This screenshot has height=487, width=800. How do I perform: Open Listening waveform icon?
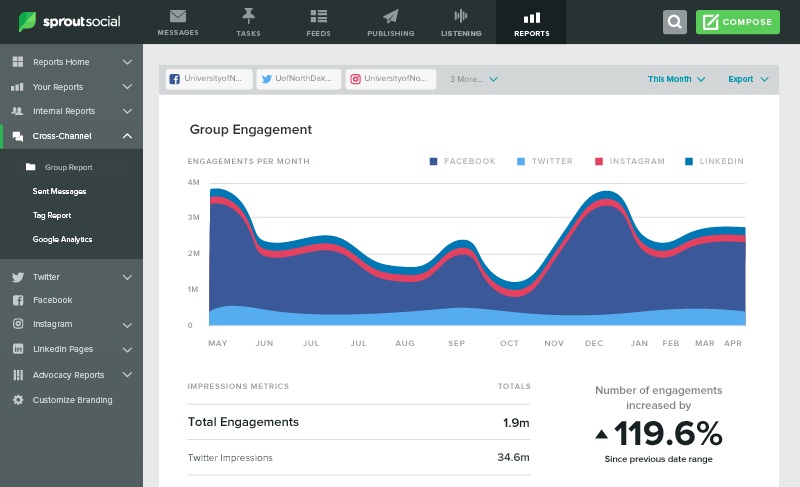click(x=461, y=16)
